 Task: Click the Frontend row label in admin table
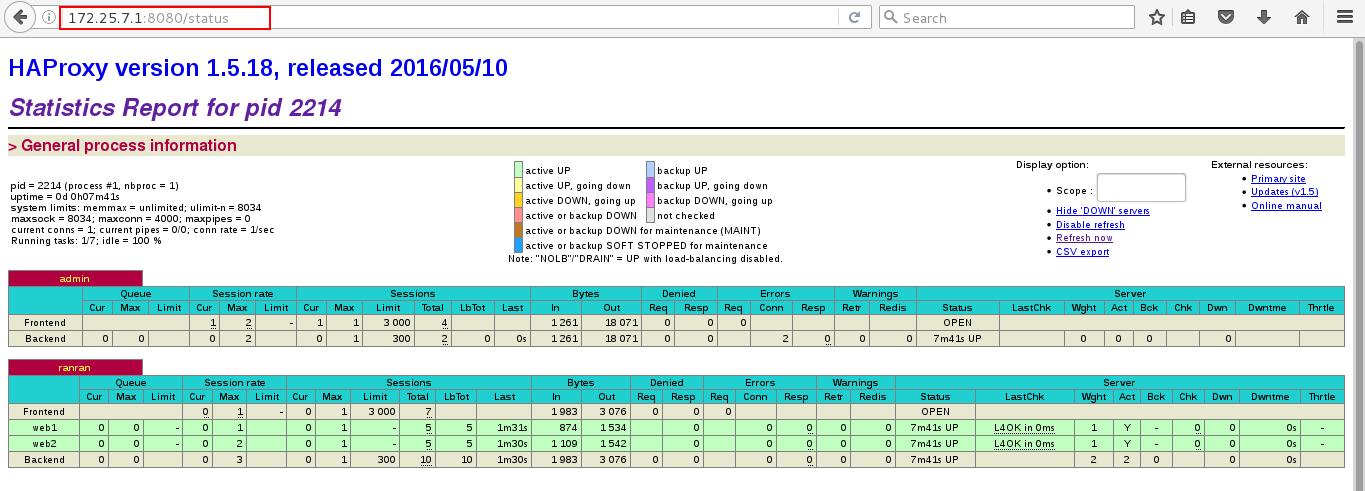pyautogui.click(x=45, y=323)
